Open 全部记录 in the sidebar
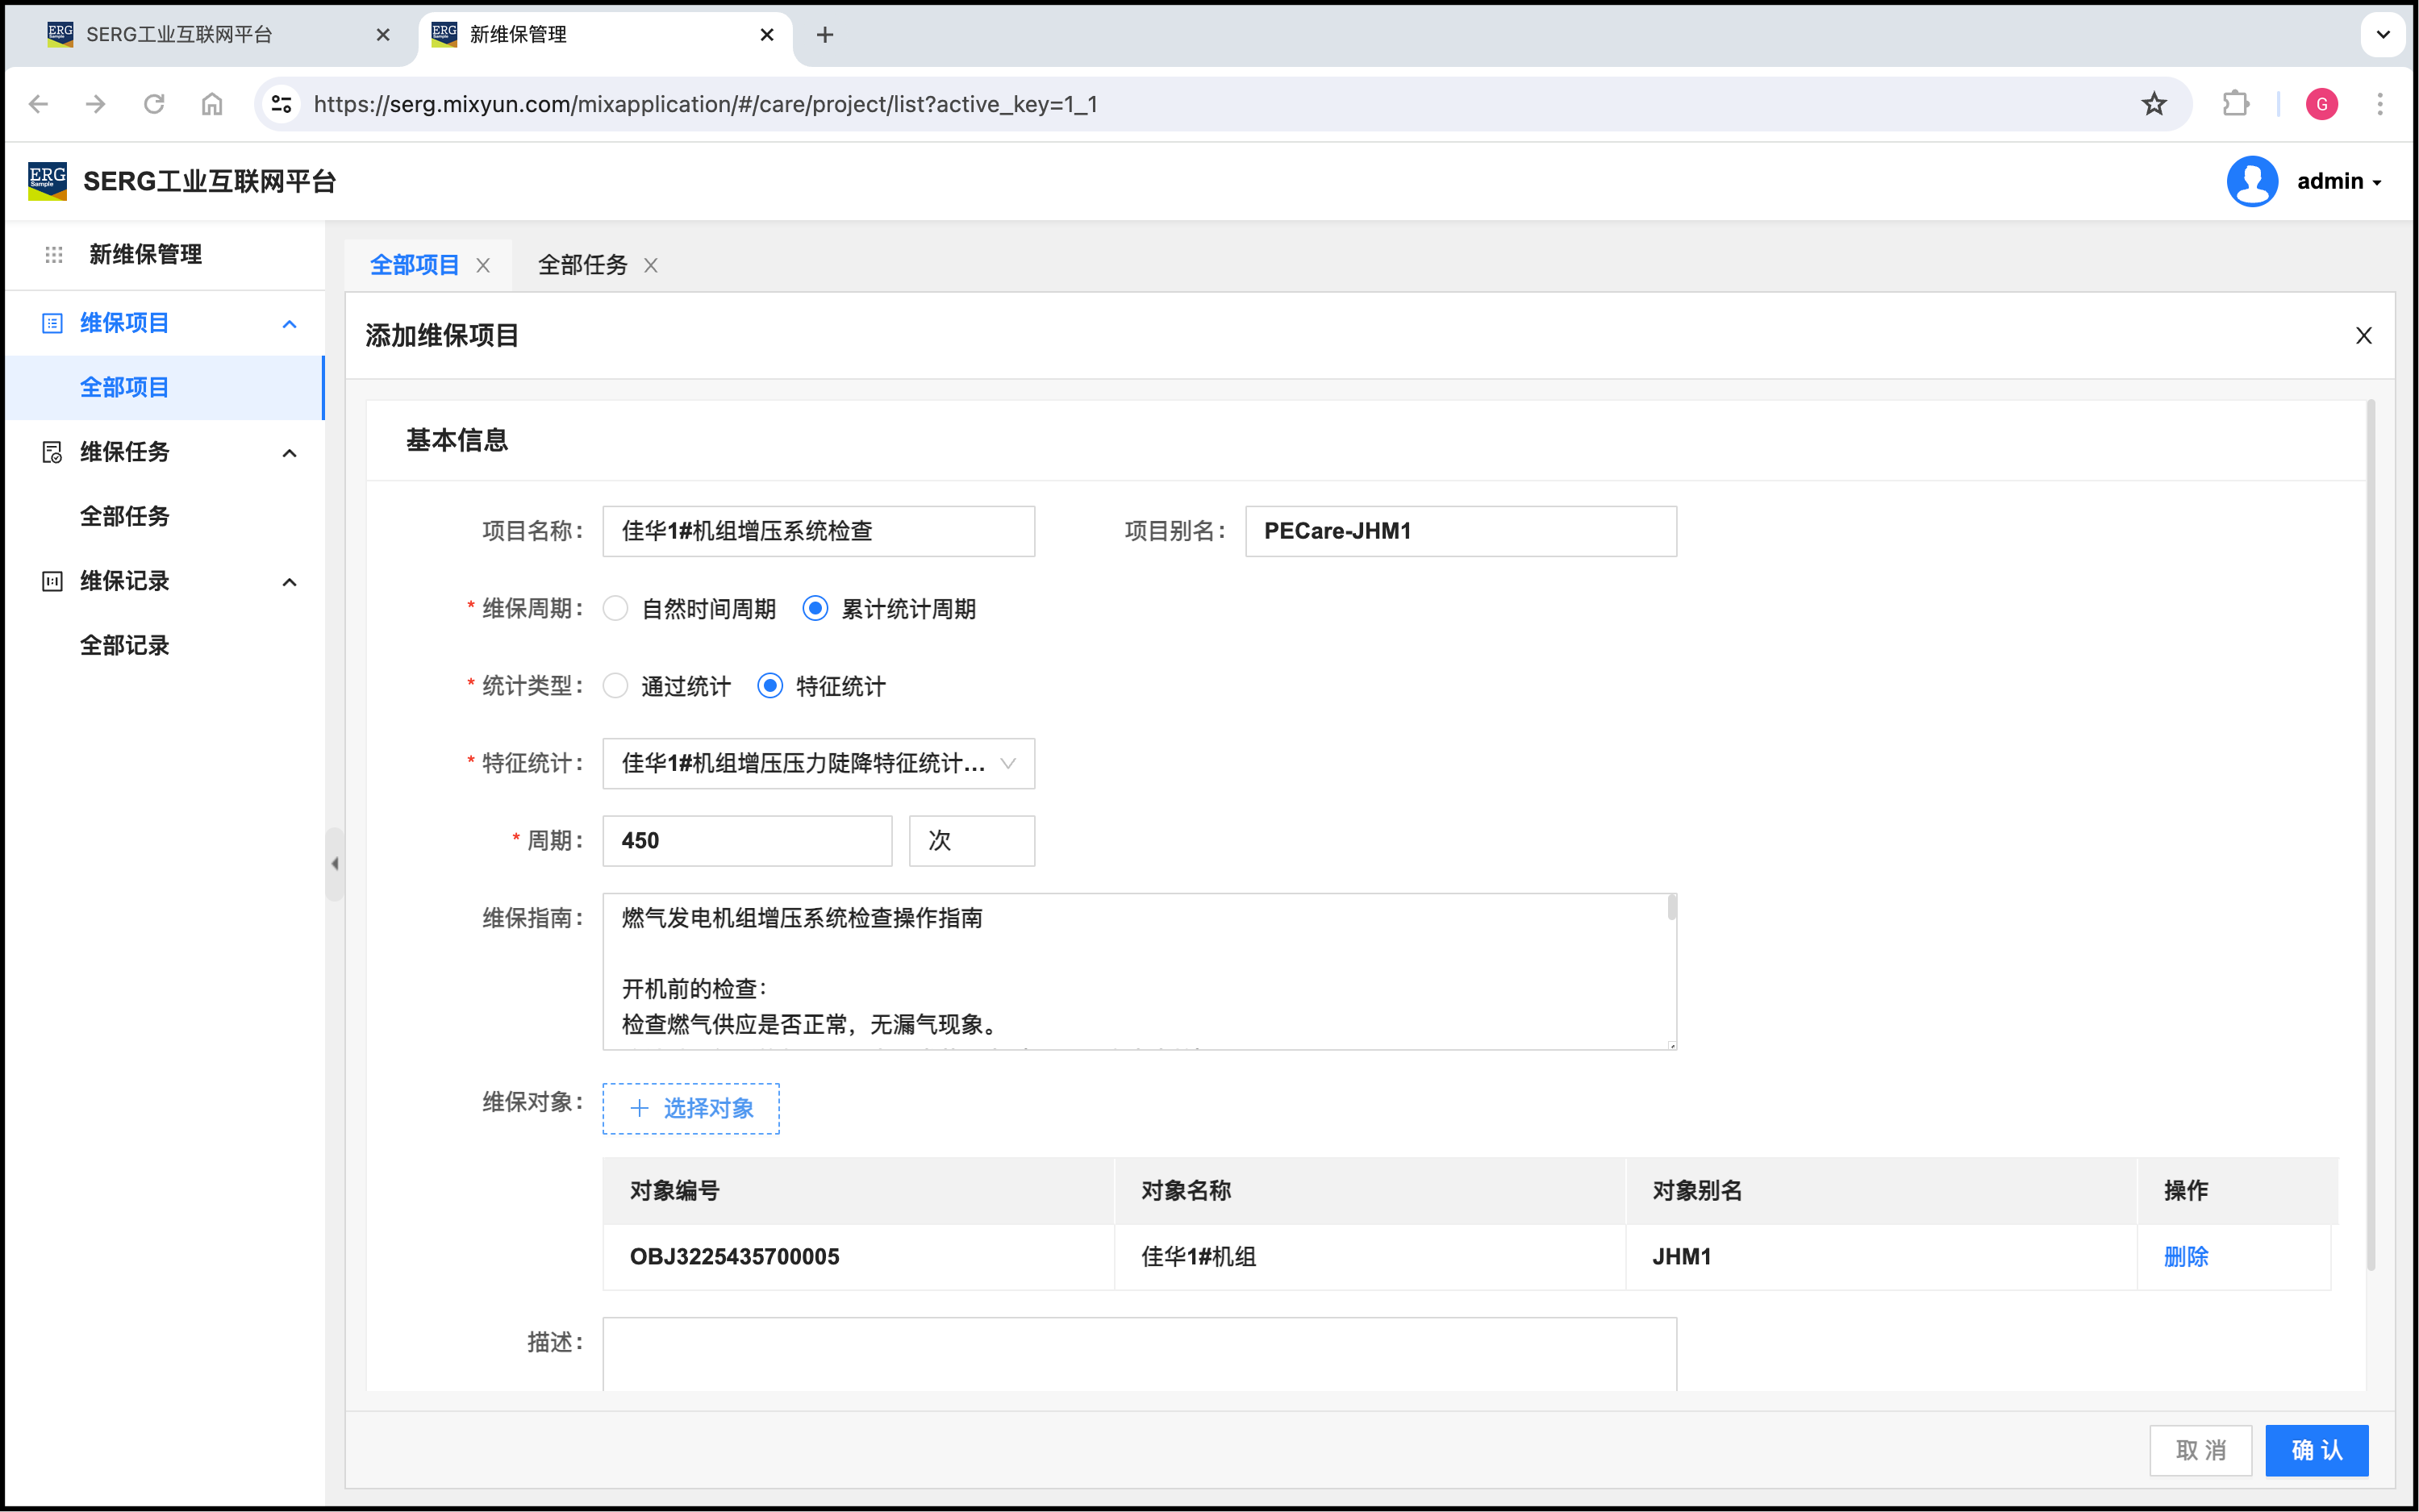 point(125,645)
